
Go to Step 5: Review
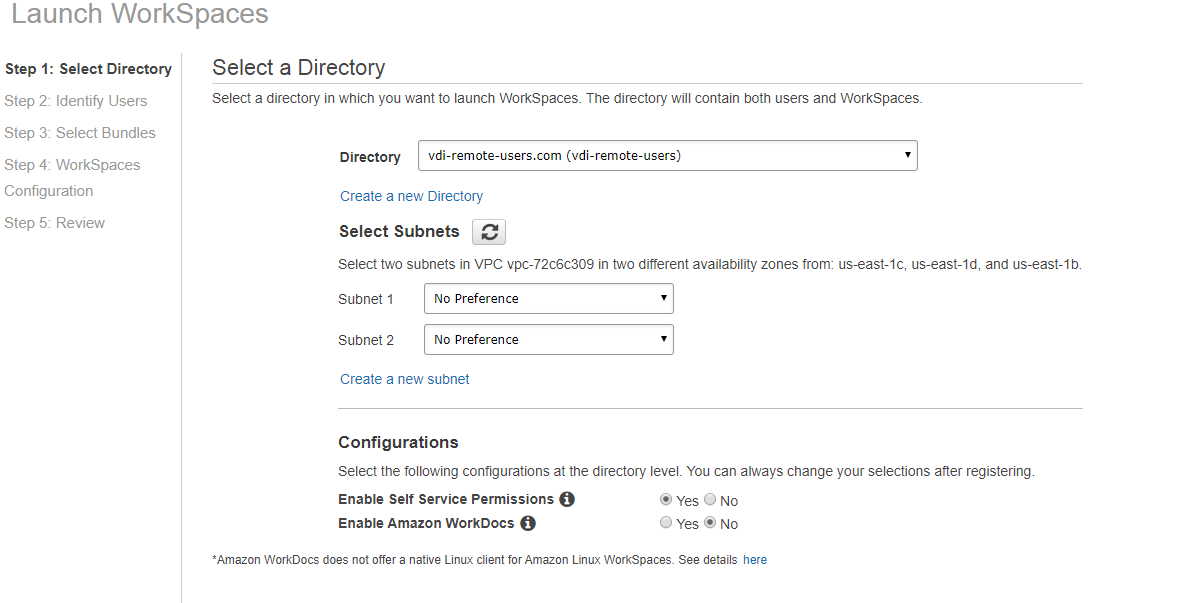55,223
